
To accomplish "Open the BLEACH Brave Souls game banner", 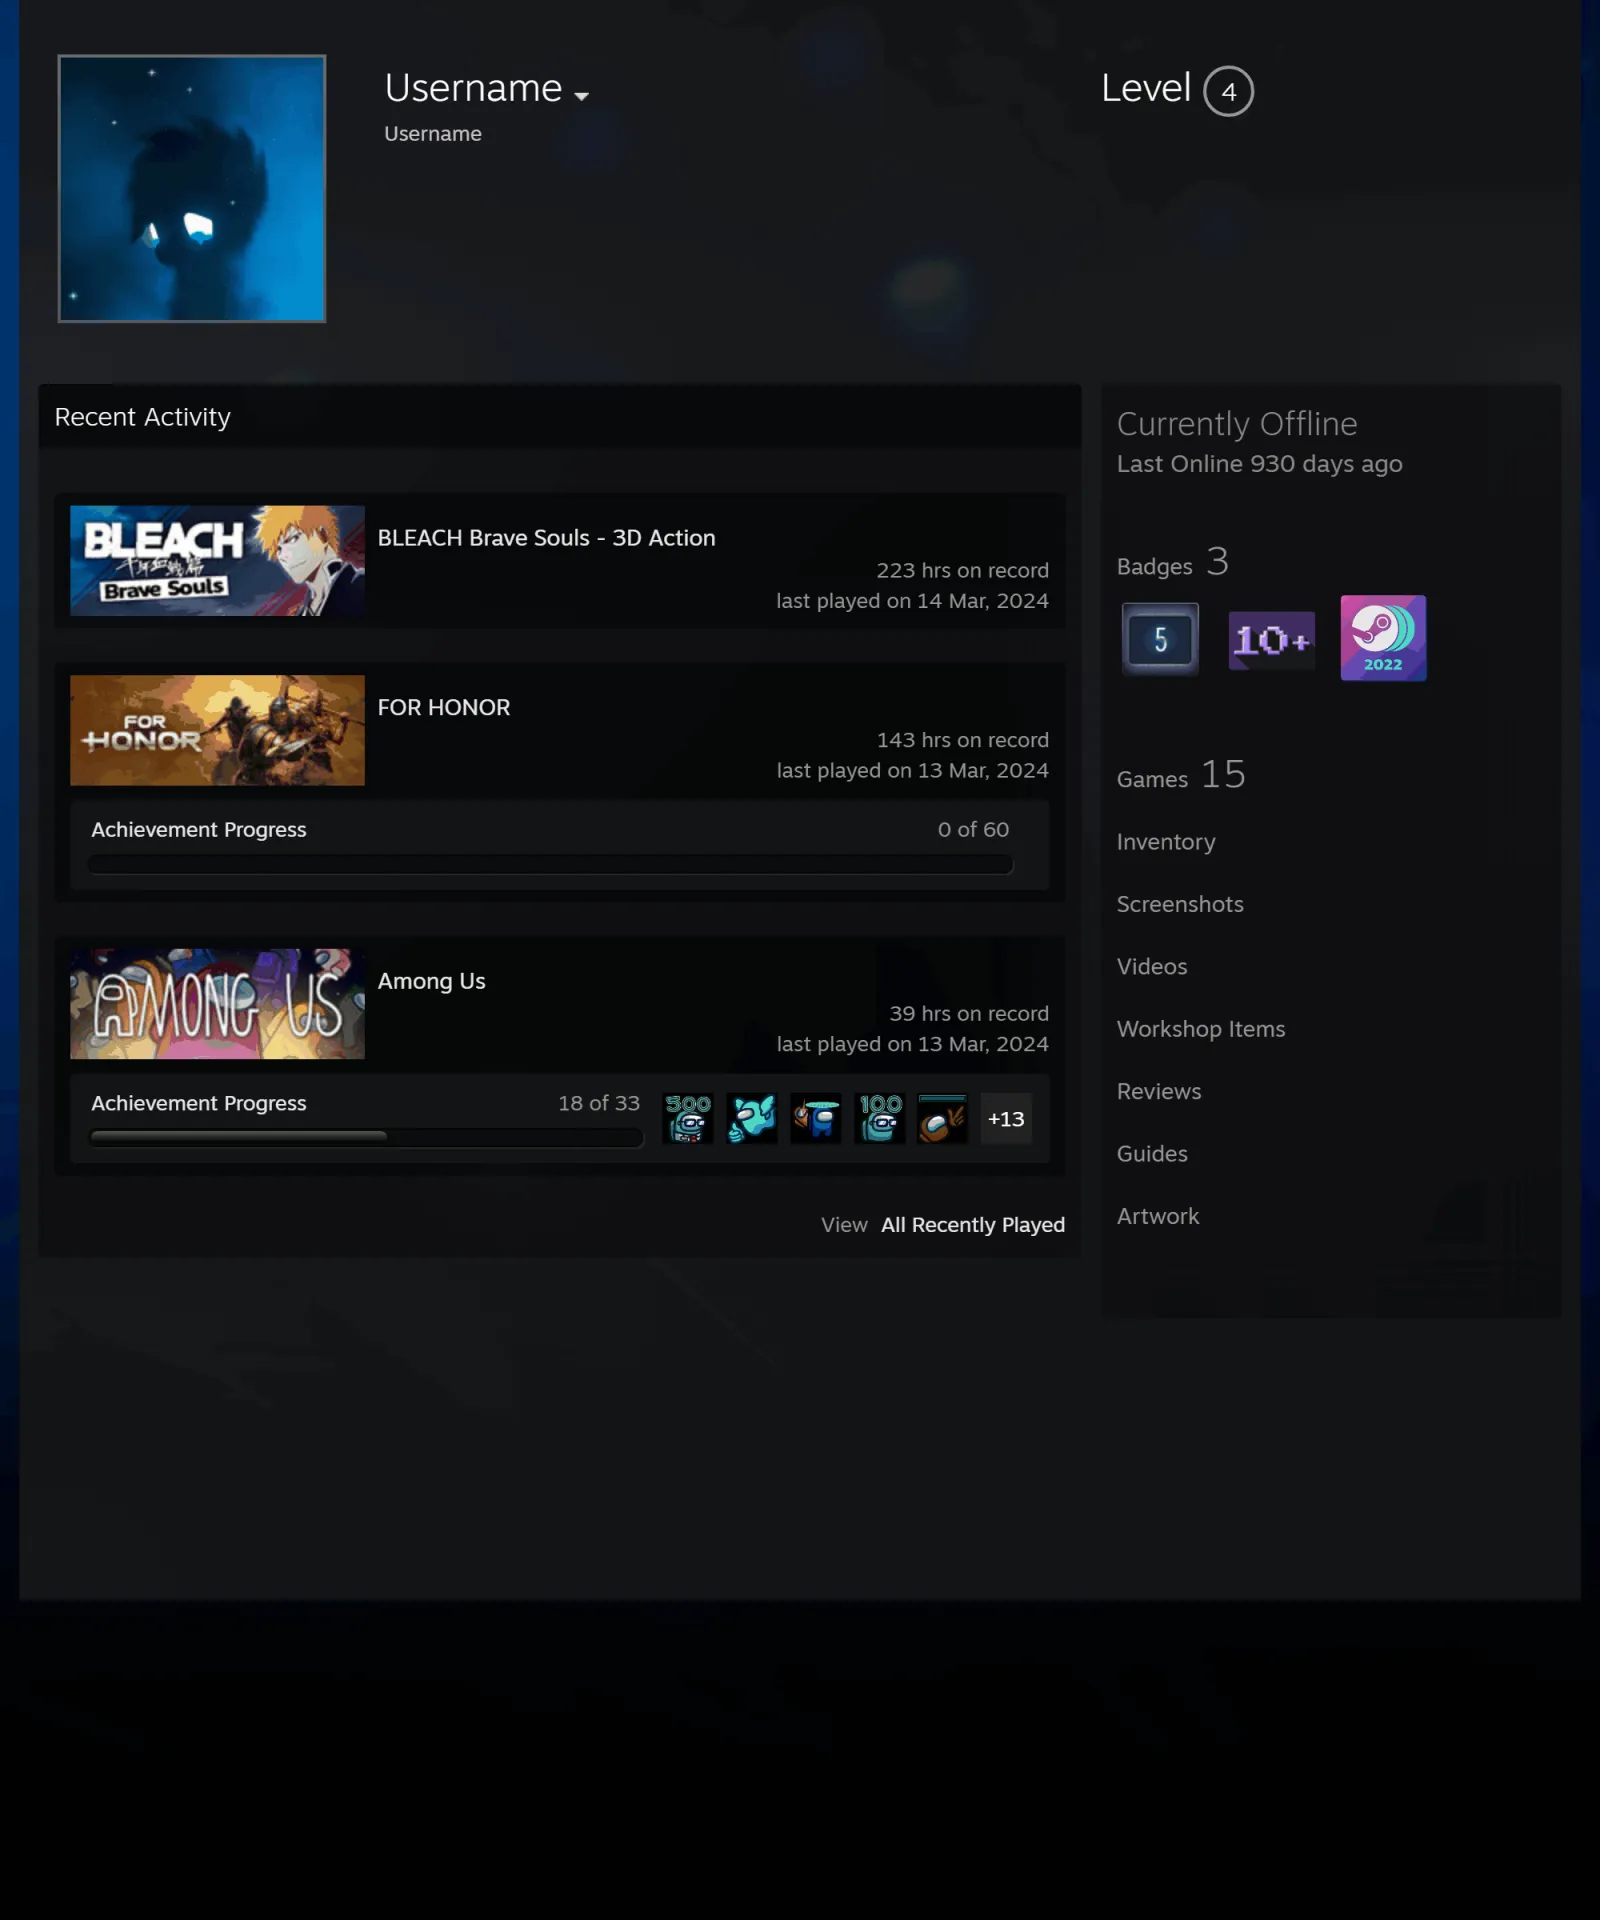I will click(x=217, y=560).
